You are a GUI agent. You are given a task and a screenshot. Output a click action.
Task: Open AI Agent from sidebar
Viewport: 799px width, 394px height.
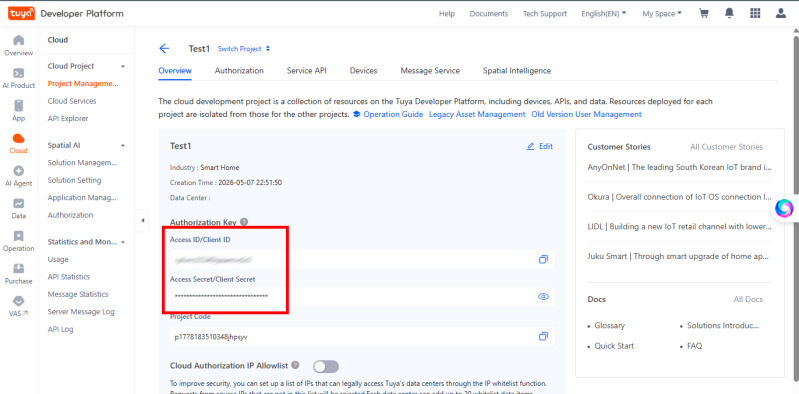pos(18,176)
